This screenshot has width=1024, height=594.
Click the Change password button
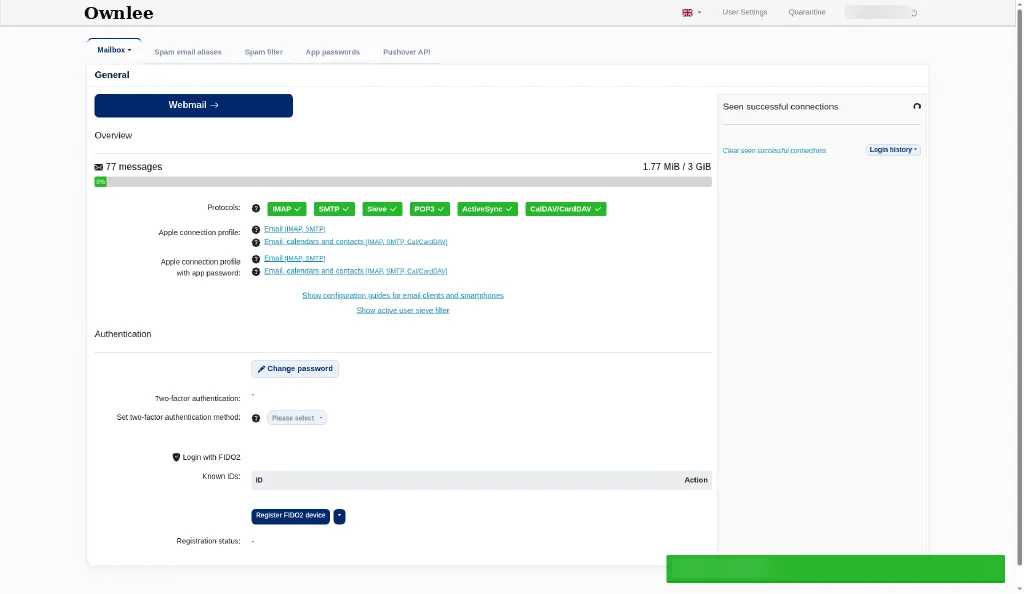295,369
